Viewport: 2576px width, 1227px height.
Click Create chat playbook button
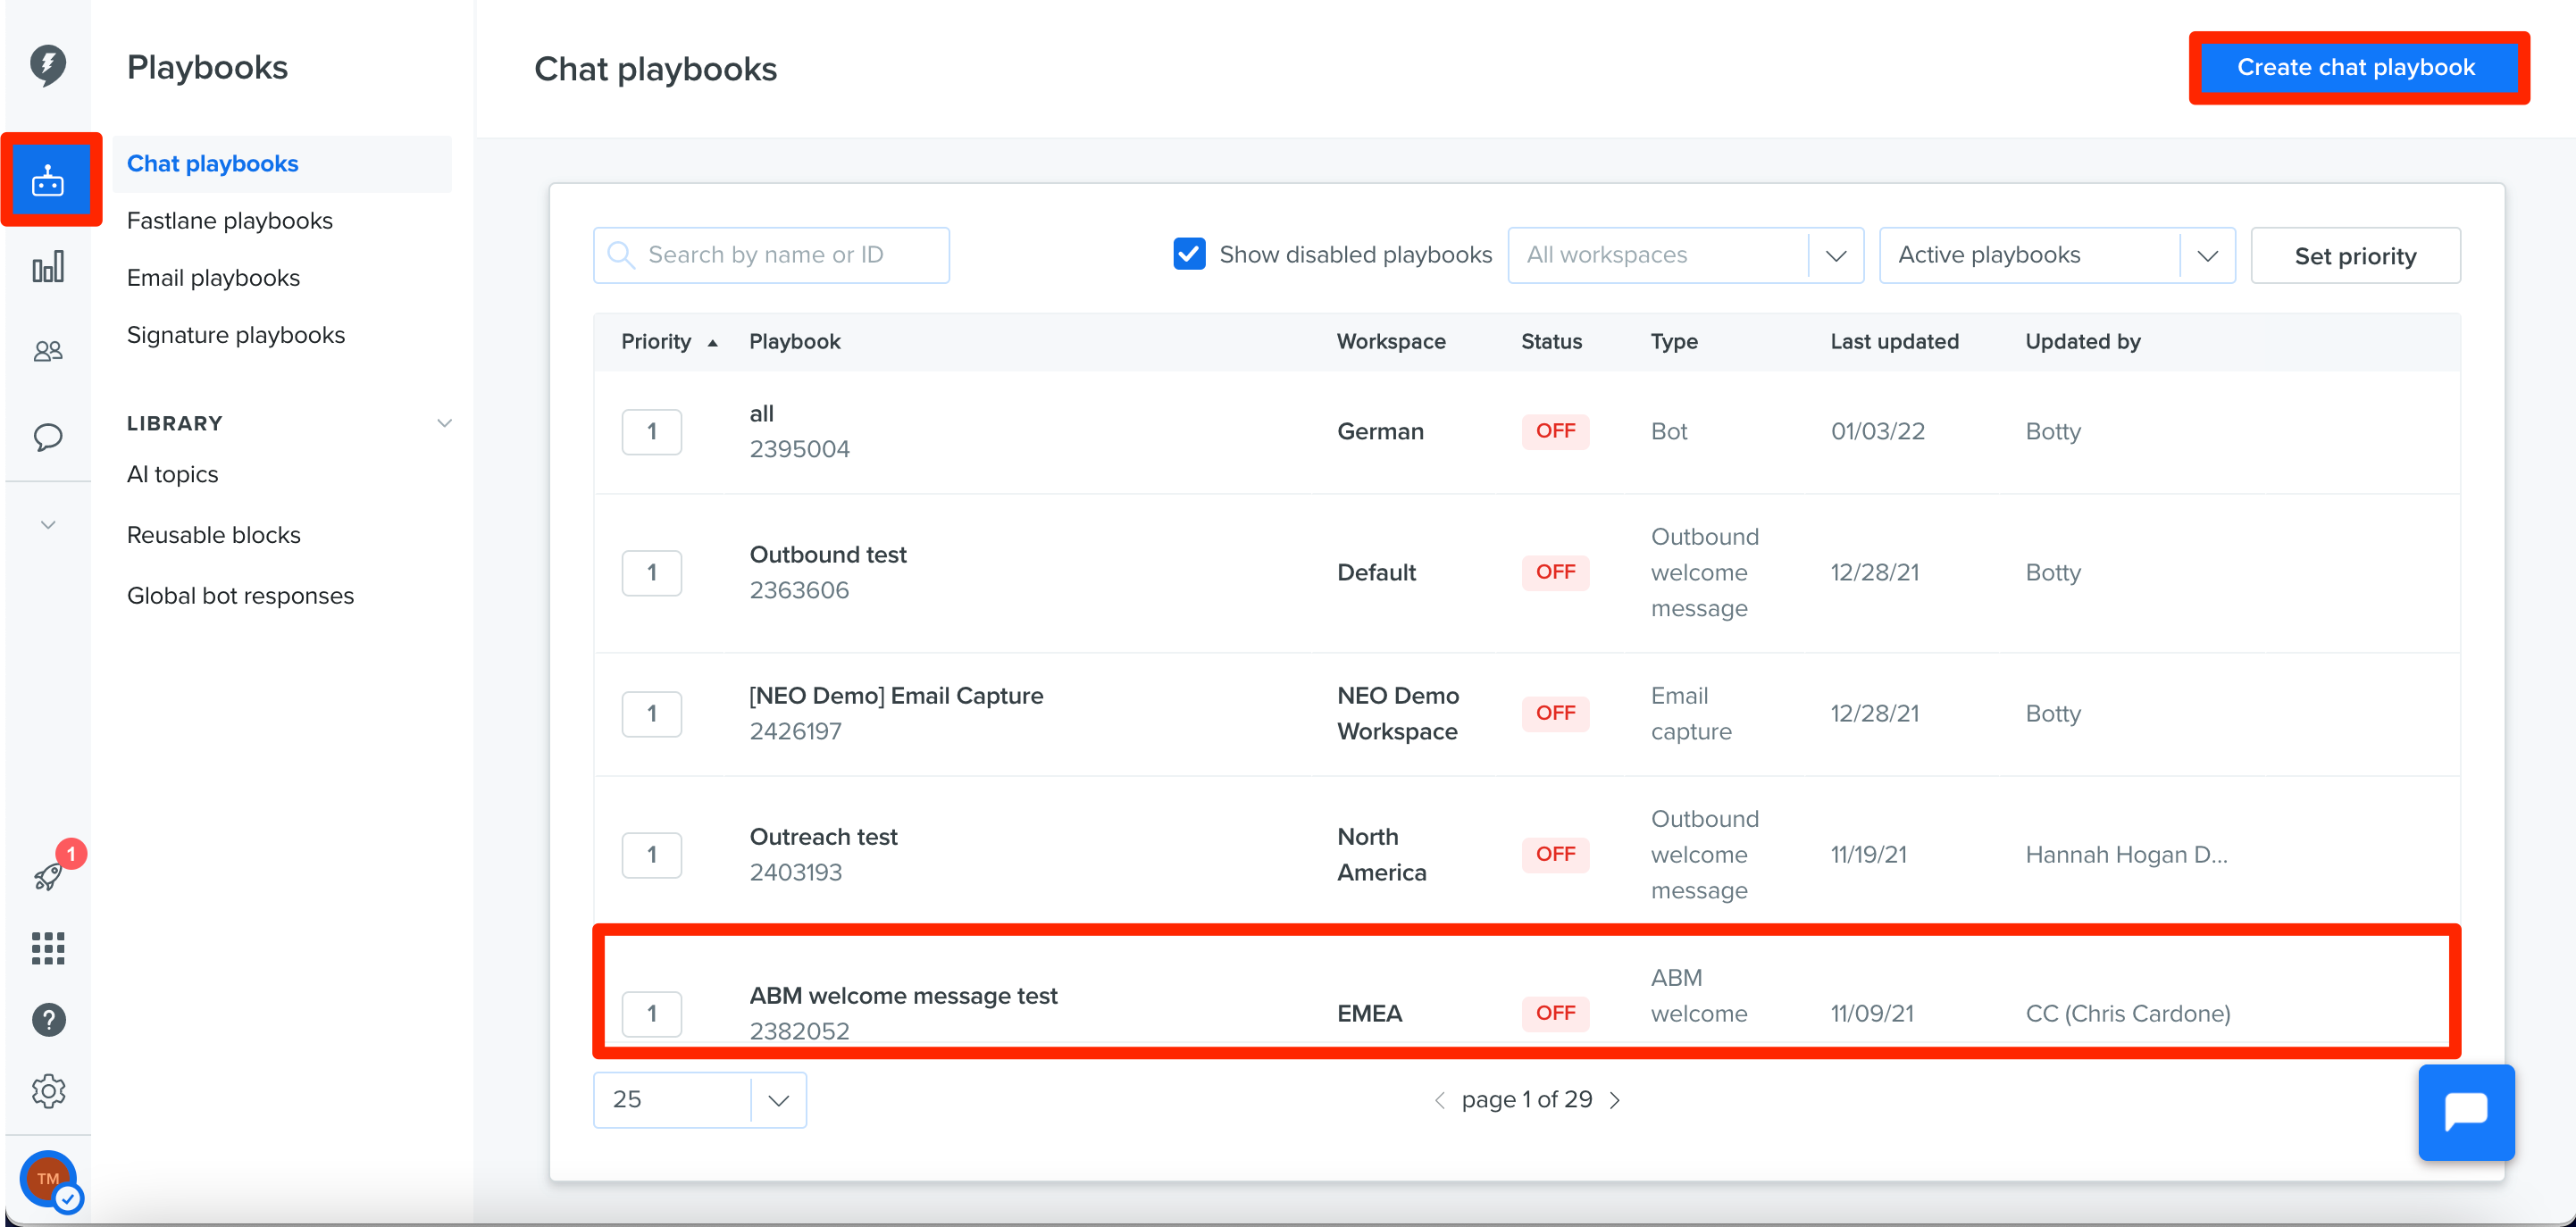click(2357, 67)
